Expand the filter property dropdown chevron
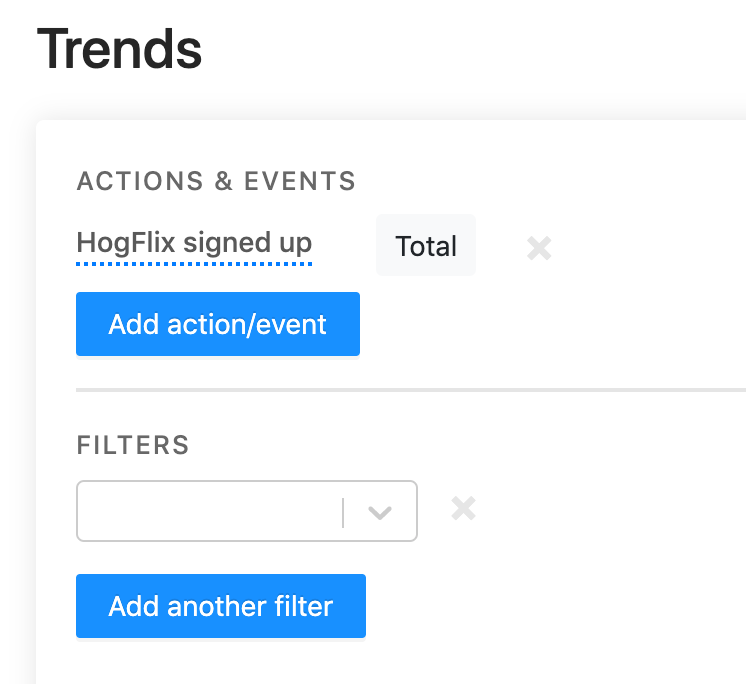 (379, 512)
